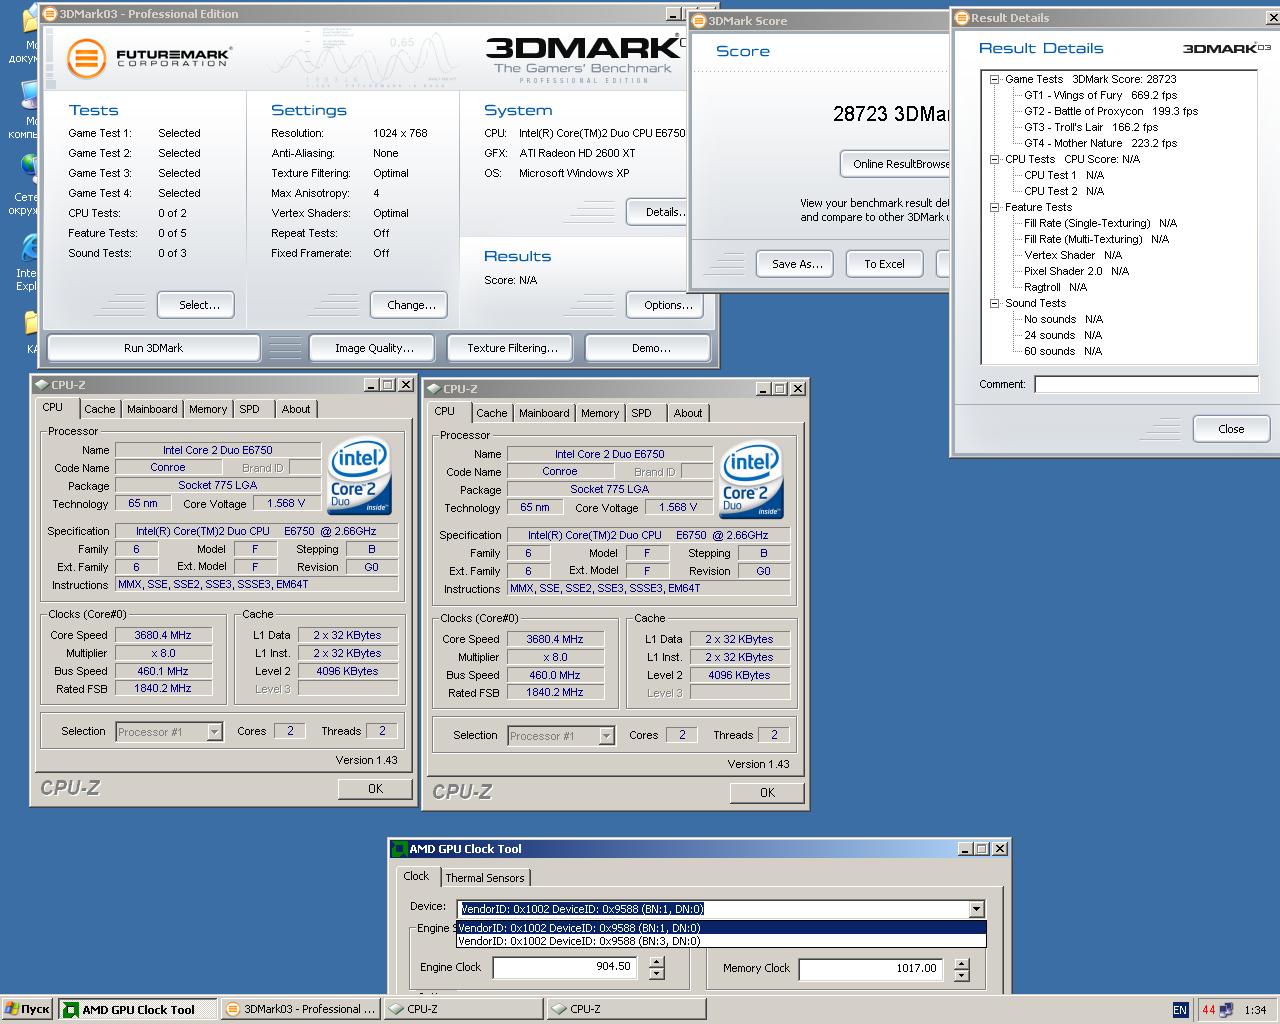Image resolution: width=1280 pixels, height=1024 pixels.
Task: Open the SPD tab in the right CPU-Z window
Action: (x=642, y=413)
